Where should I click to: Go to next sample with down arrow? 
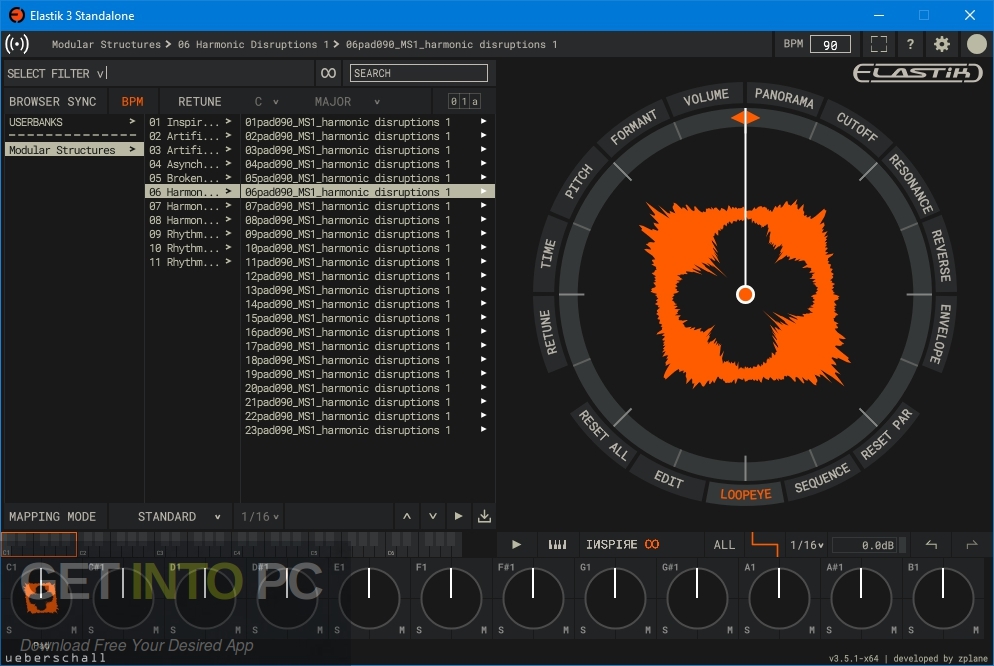click(433, 516)
